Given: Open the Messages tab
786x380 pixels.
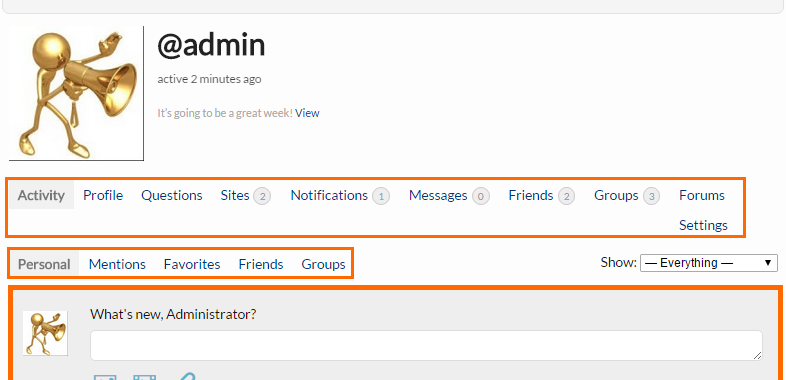Looking at the screenshot, I should click(449, 195).
